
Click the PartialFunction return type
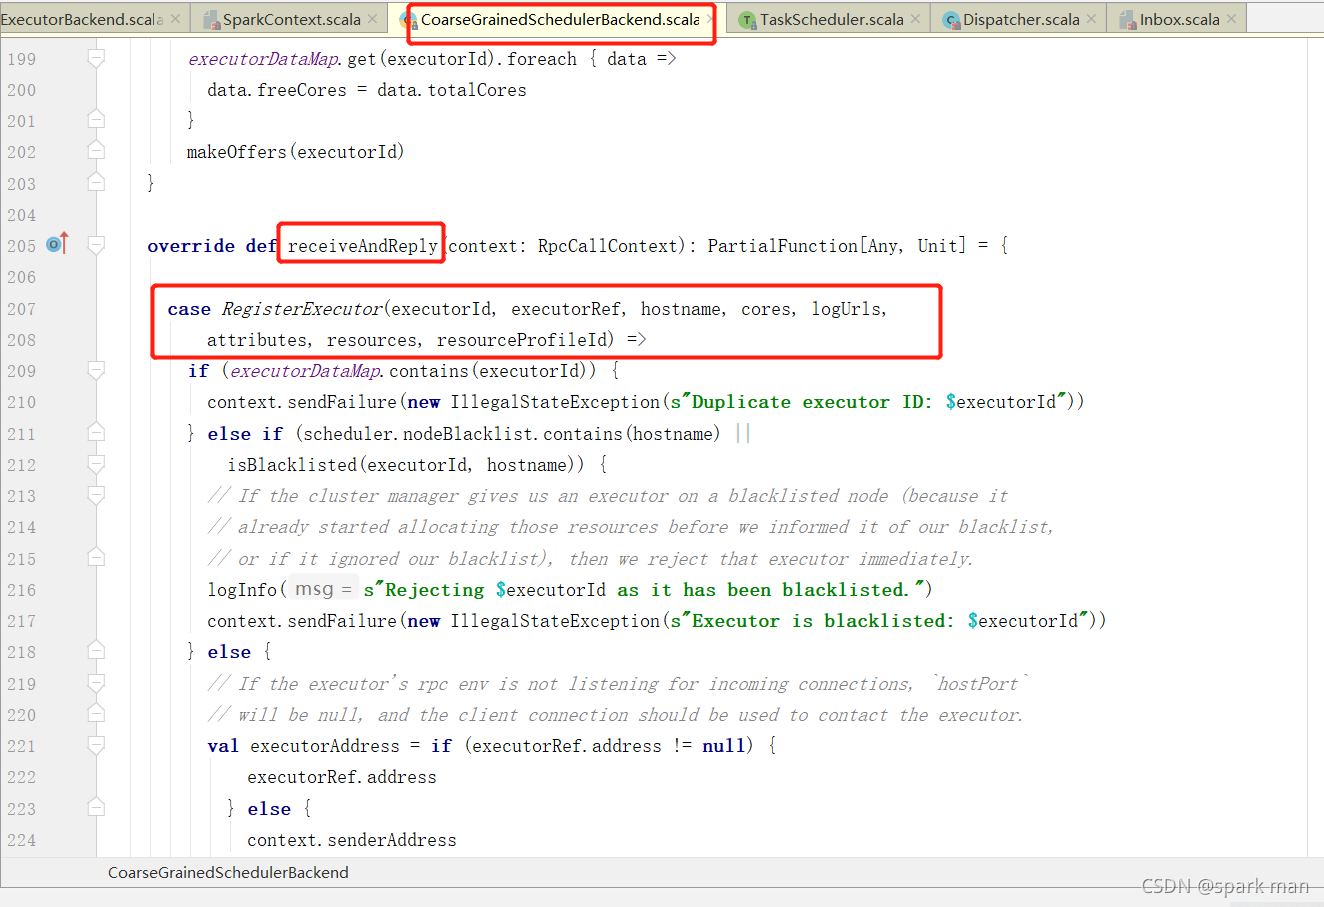(783, 246)
